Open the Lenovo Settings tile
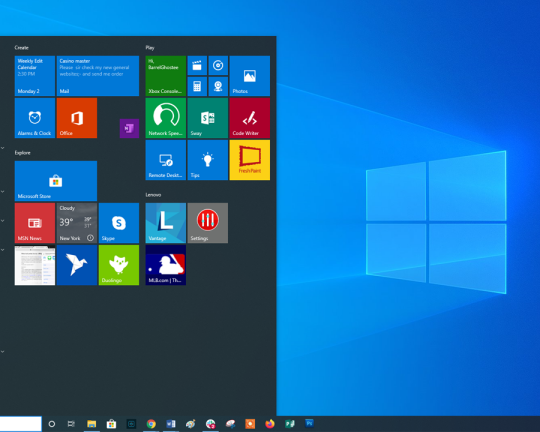The height and width of the screenshot is (432, 540). pos(208,223)
